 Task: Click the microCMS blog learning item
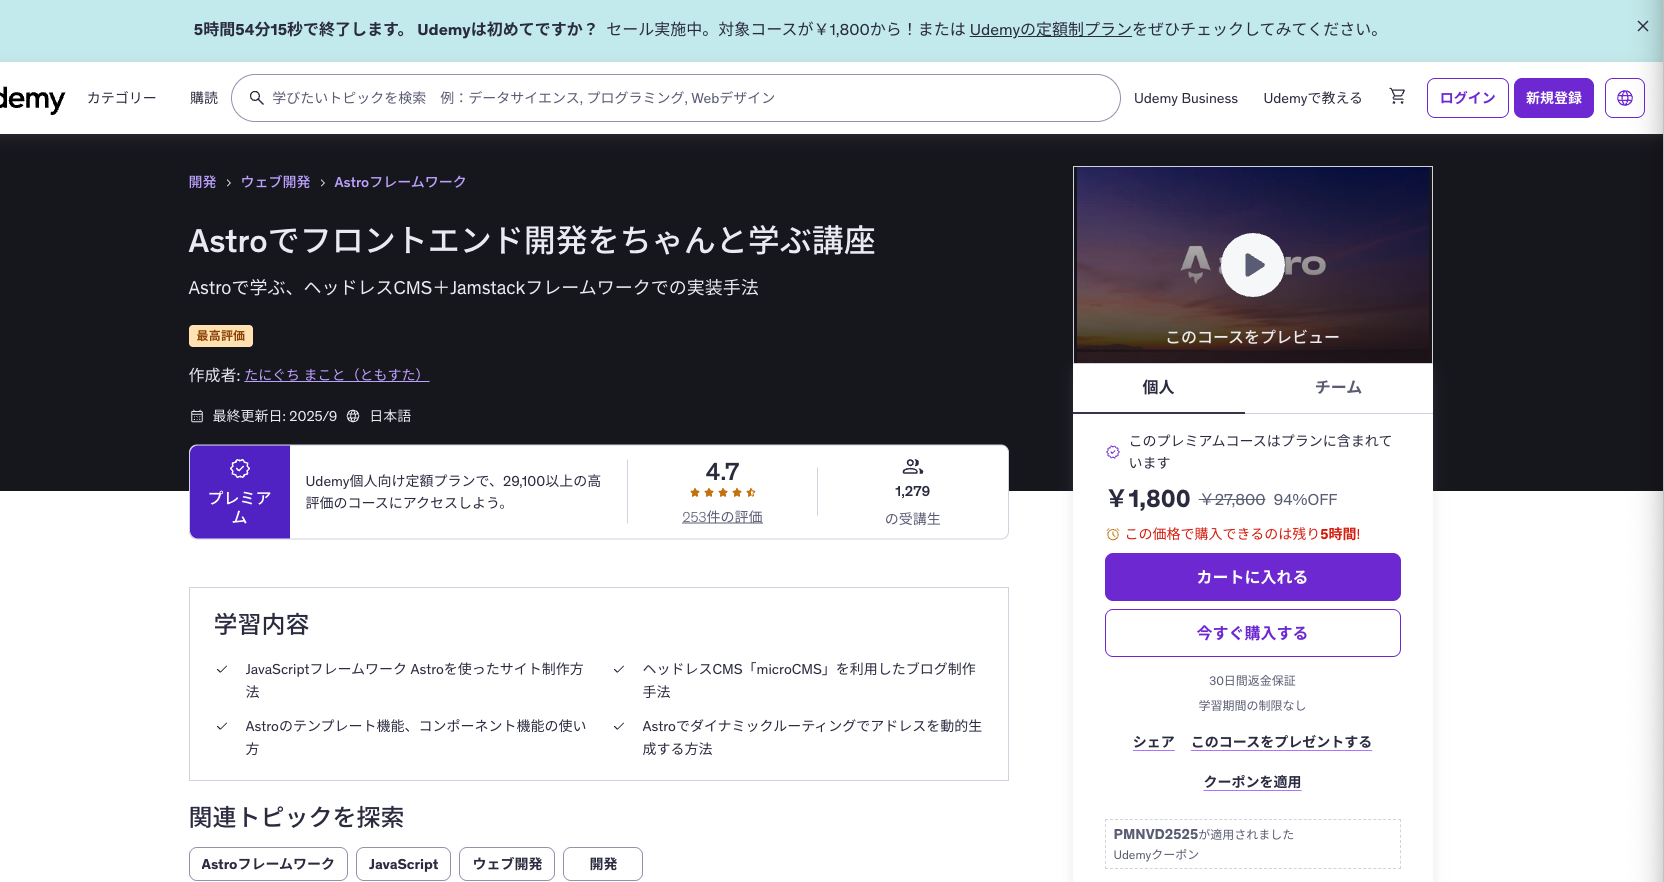pos(809,680)
